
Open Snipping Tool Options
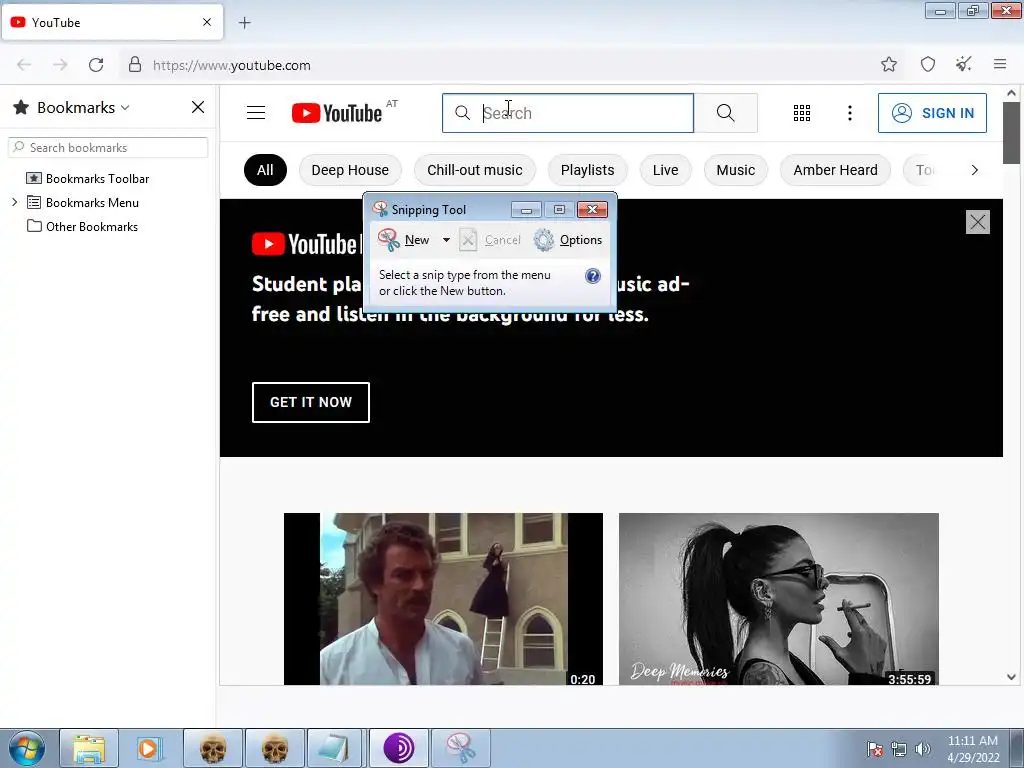568,240
